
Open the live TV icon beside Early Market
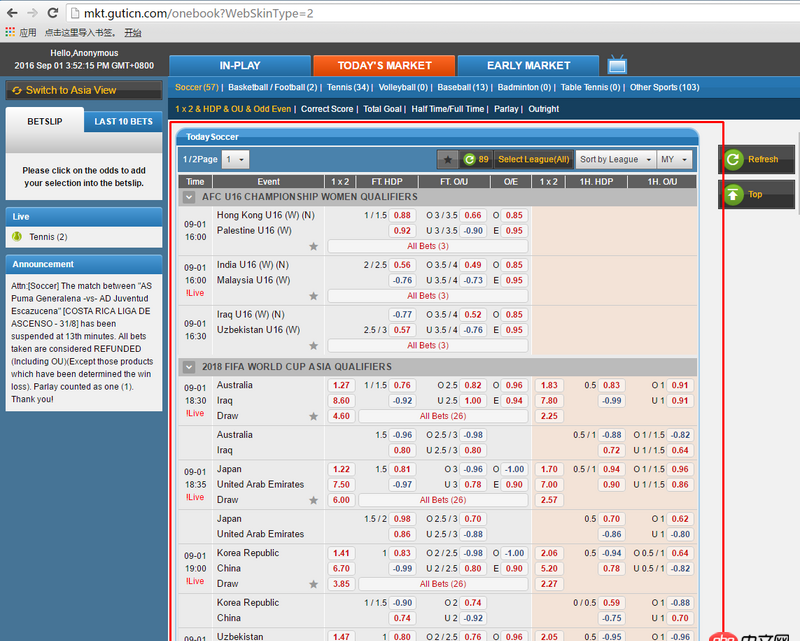coord(617,65)
